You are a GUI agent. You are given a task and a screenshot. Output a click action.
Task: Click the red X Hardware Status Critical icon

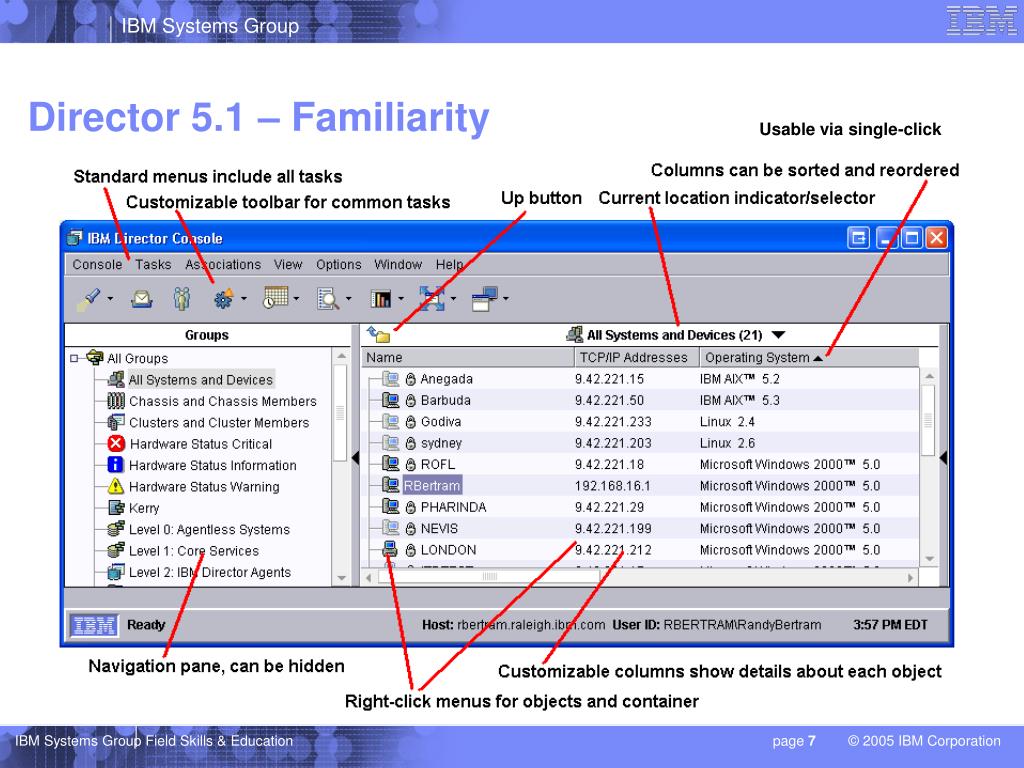click(116, 443)
